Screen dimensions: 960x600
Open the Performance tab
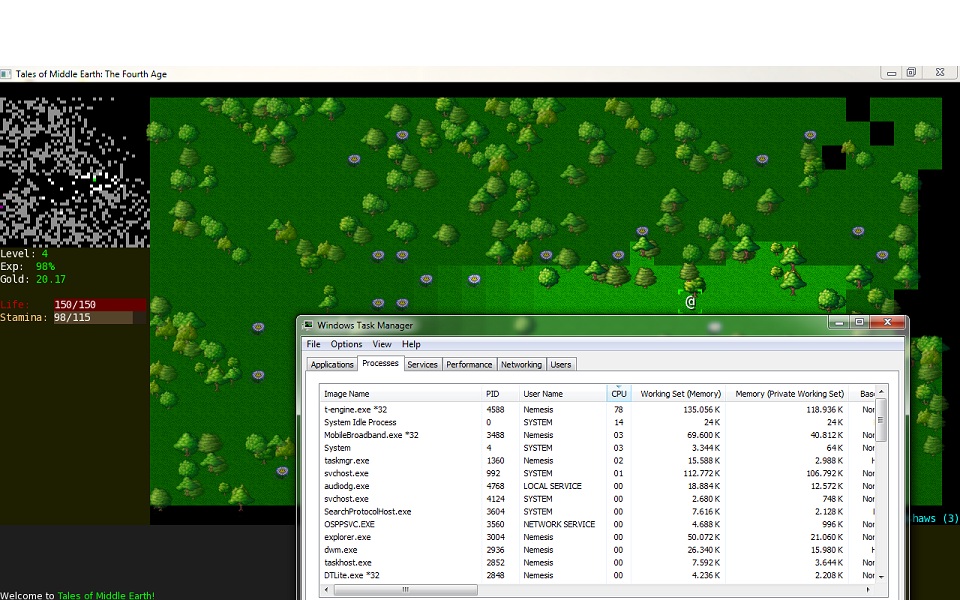pyautogui.click(x=469, y=364)
